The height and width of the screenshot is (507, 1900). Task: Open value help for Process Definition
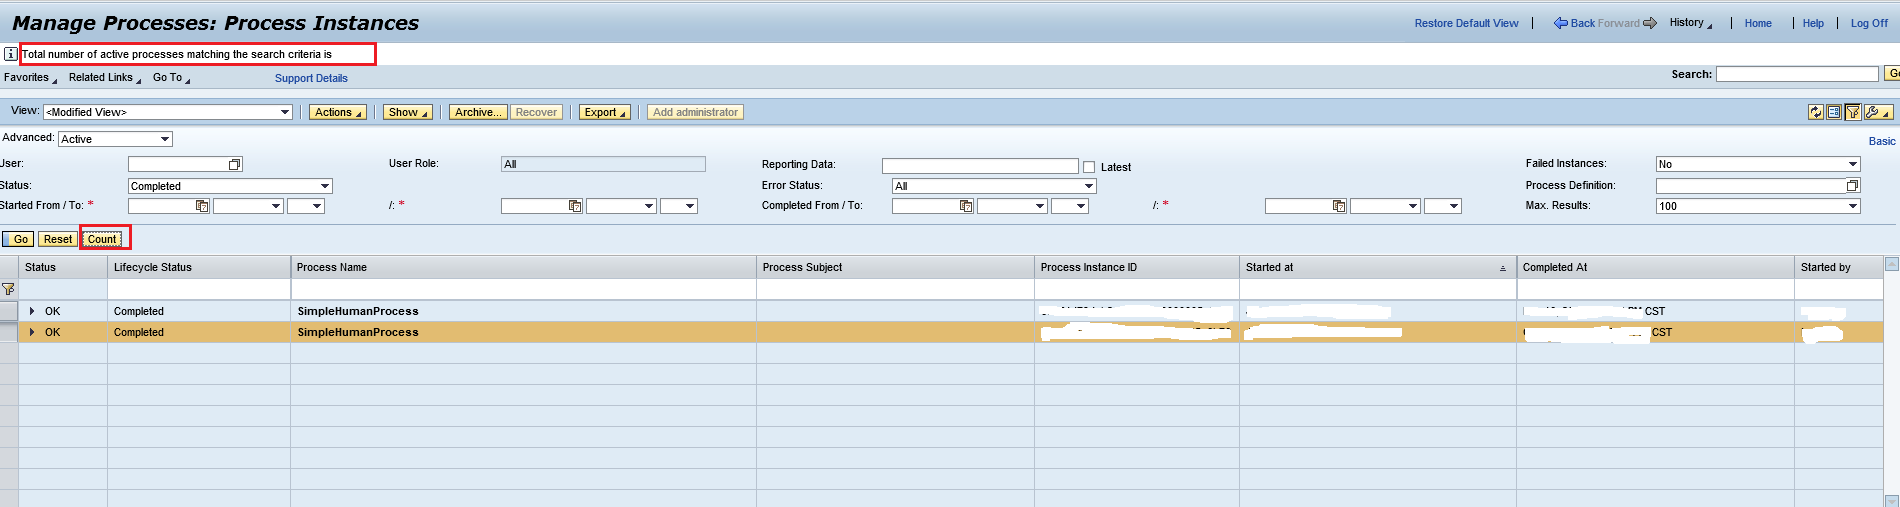[x=1852, y=186]
